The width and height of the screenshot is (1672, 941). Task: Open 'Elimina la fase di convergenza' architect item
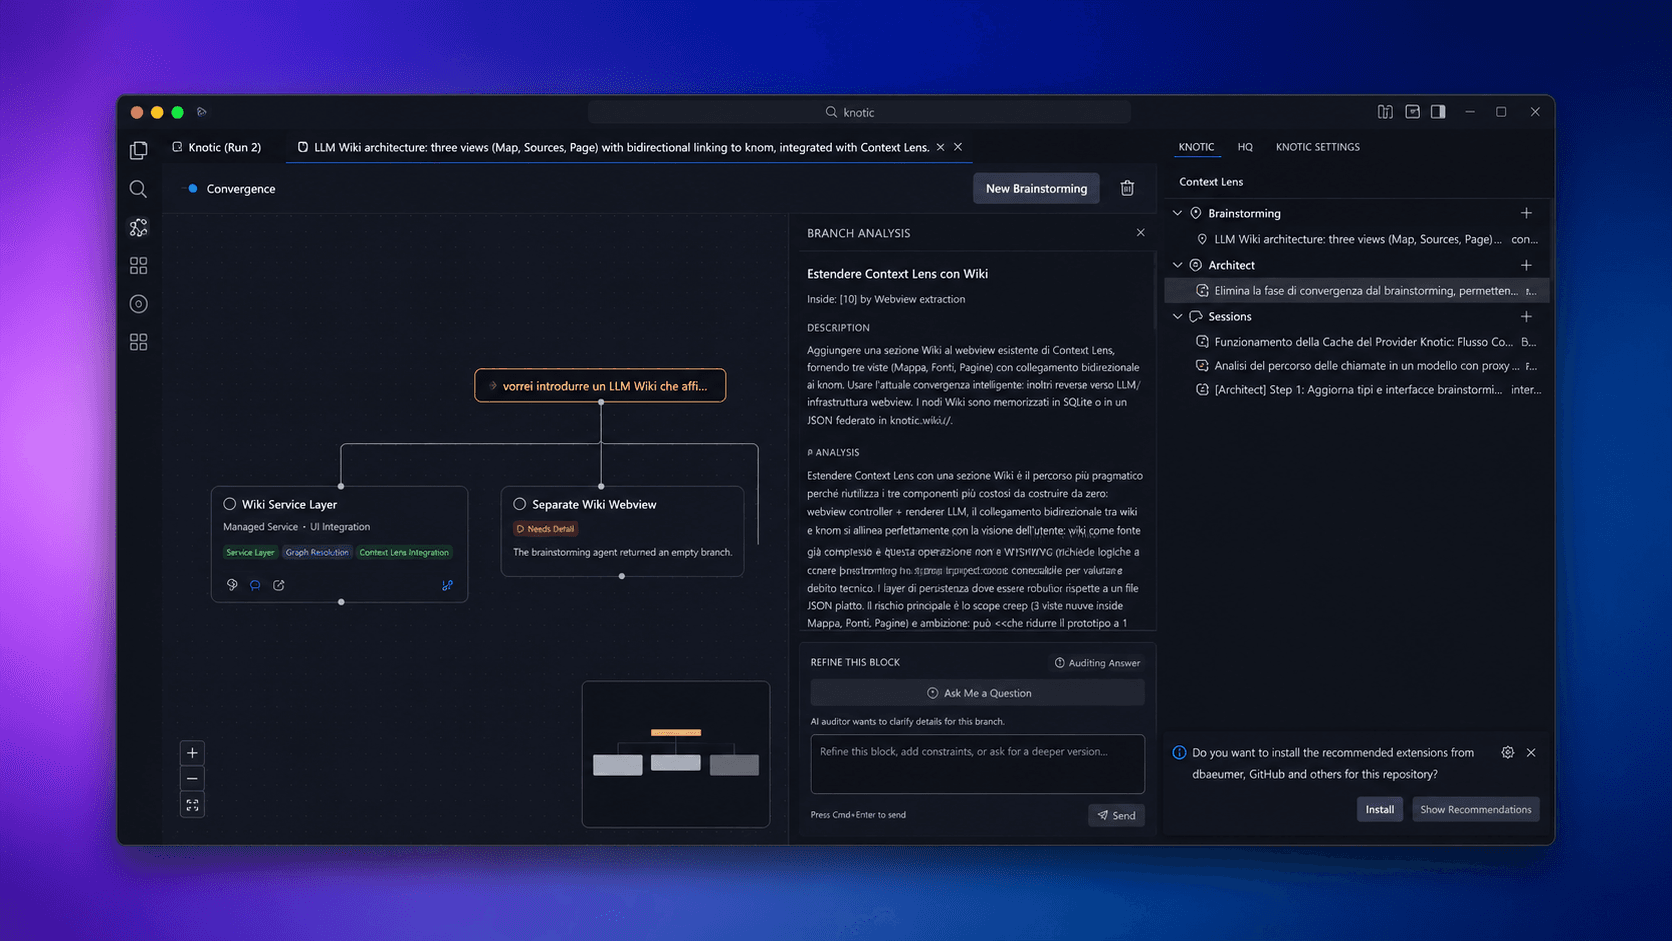1357,290
